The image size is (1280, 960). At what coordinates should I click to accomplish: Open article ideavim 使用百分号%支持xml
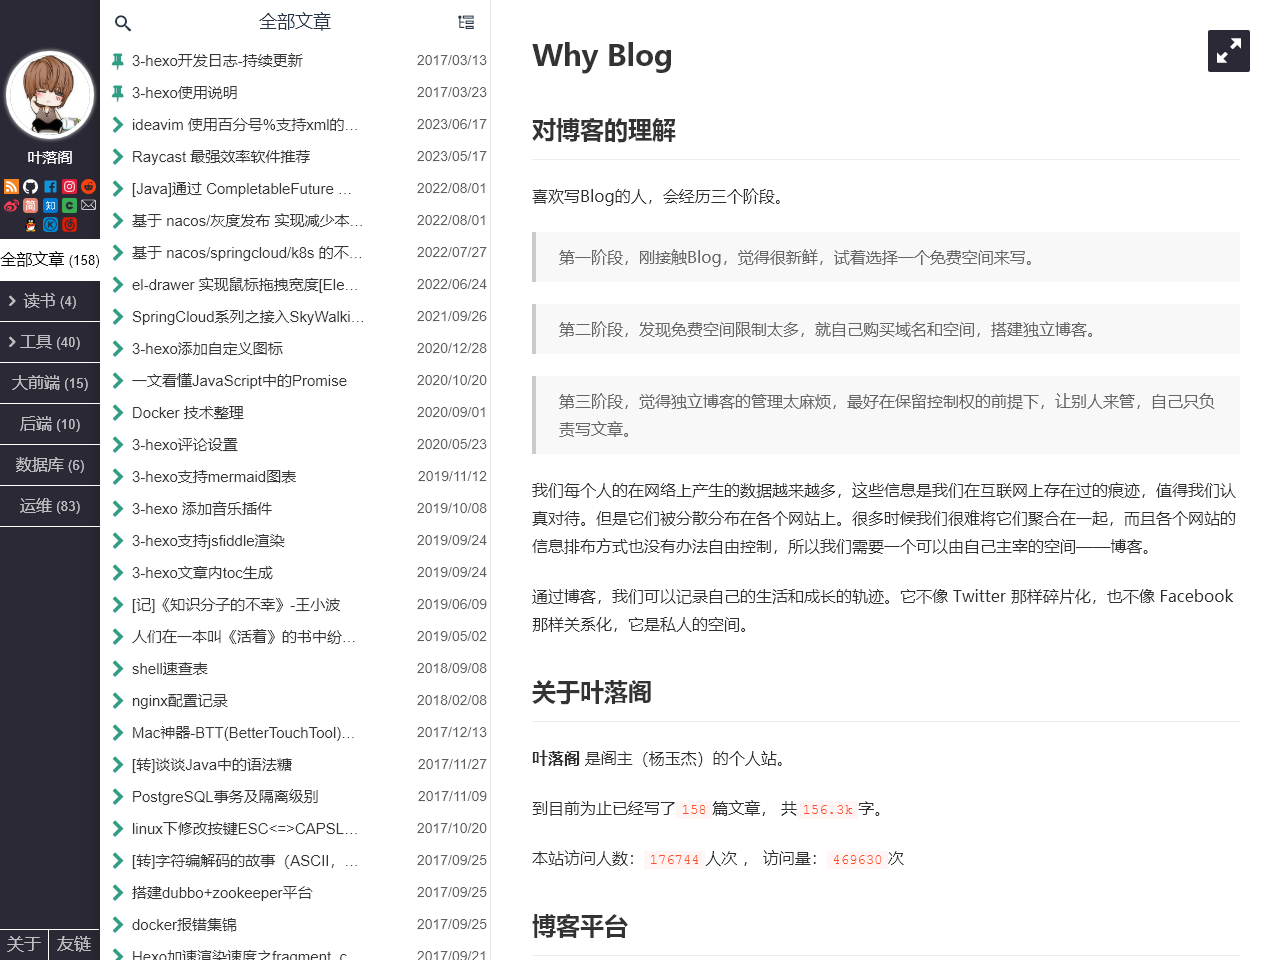coord(245,125)
